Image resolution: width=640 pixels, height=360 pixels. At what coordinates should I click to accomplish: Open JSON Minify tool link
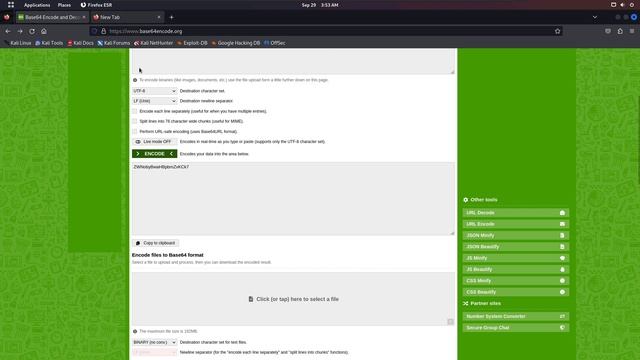(x=516, y=236)
